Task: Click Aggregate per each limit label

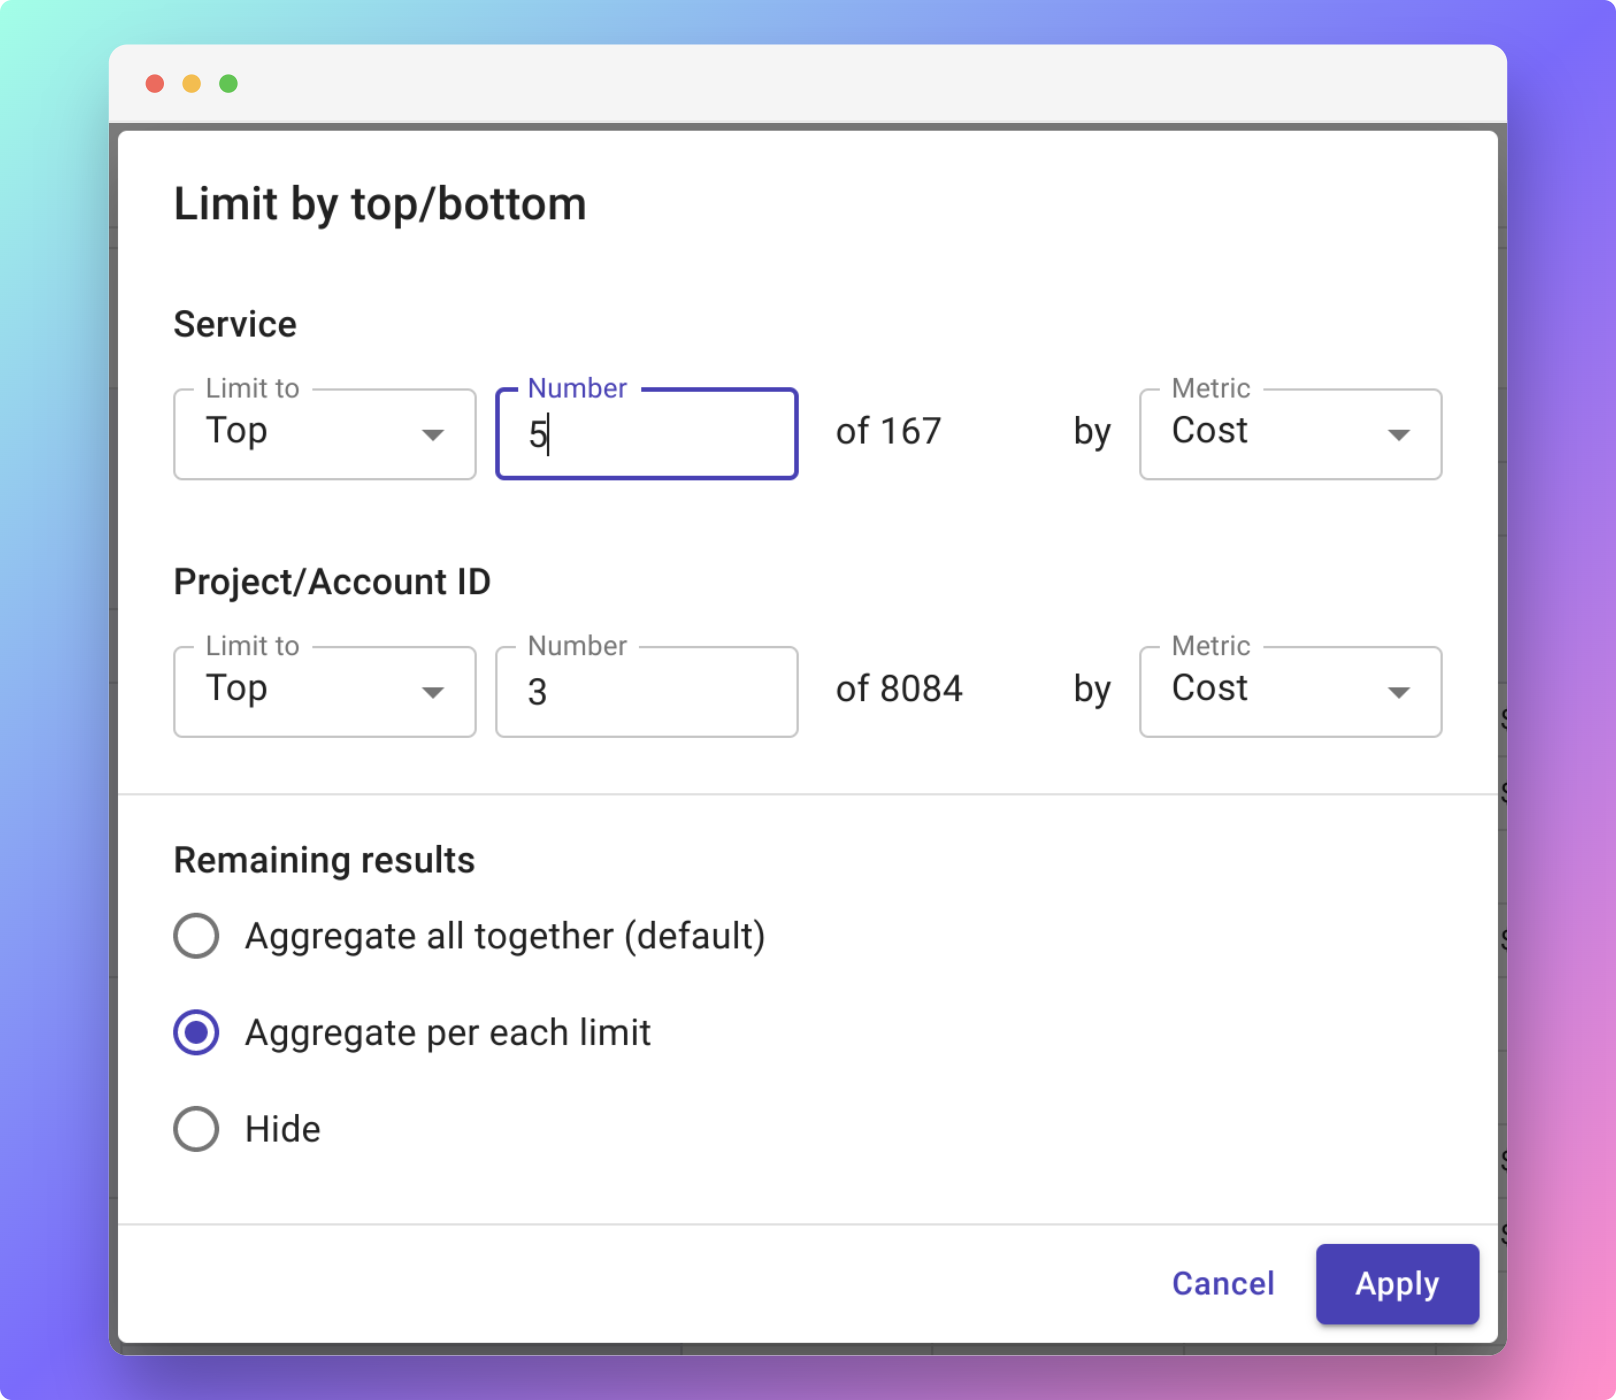Action: pos(448,1033)
